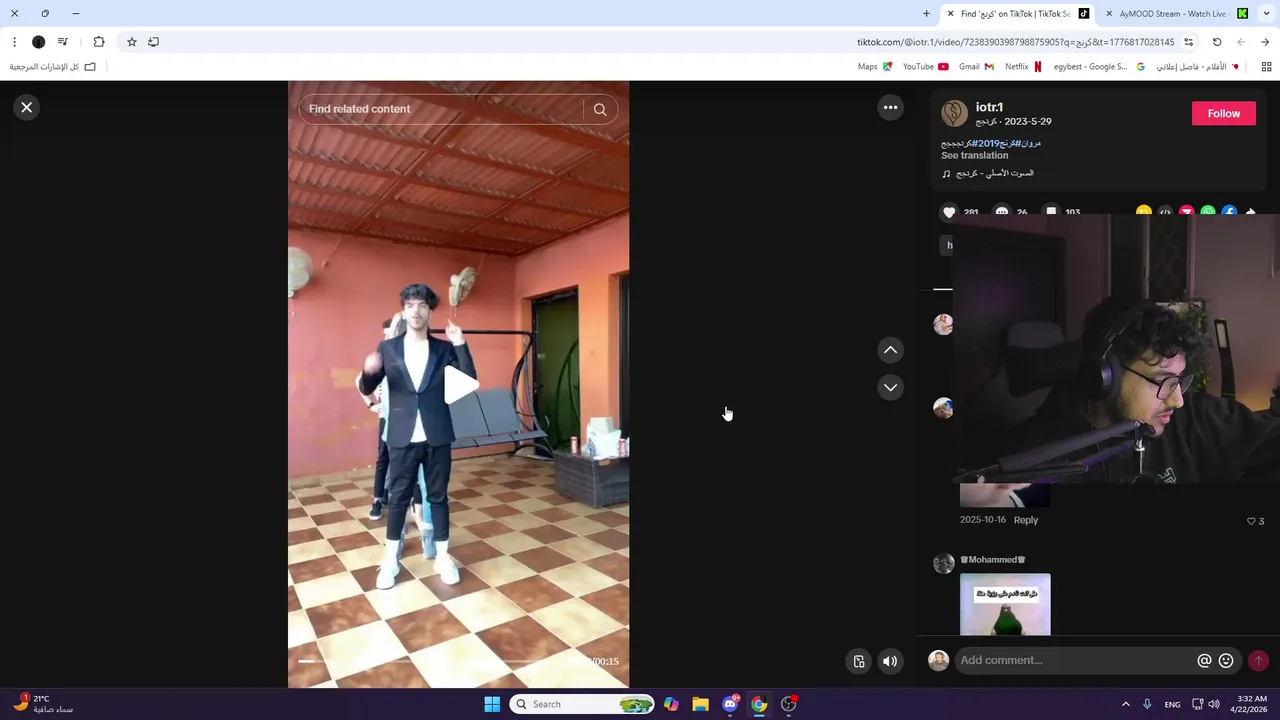Viewport: 1280px width, 720px height.
Task: Open iotr.1 profile avatar
Action: [954, 113]
